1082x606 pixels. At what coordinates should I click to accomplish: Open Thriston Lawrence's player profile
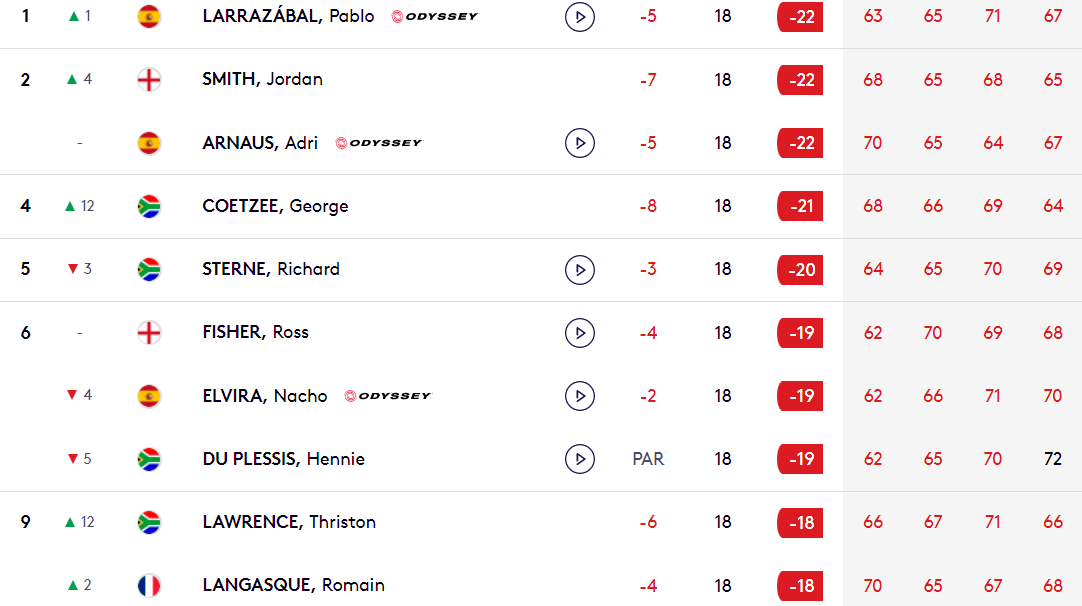[289, 522]
